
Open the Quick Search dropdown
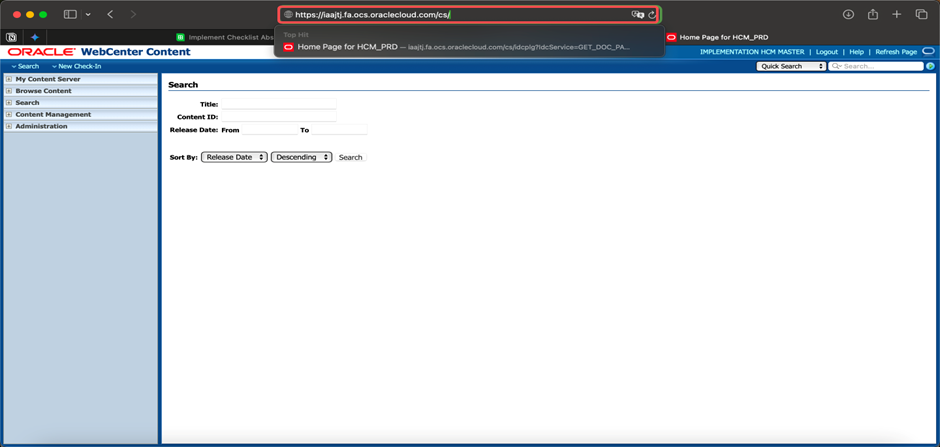[x=791, y=66]
